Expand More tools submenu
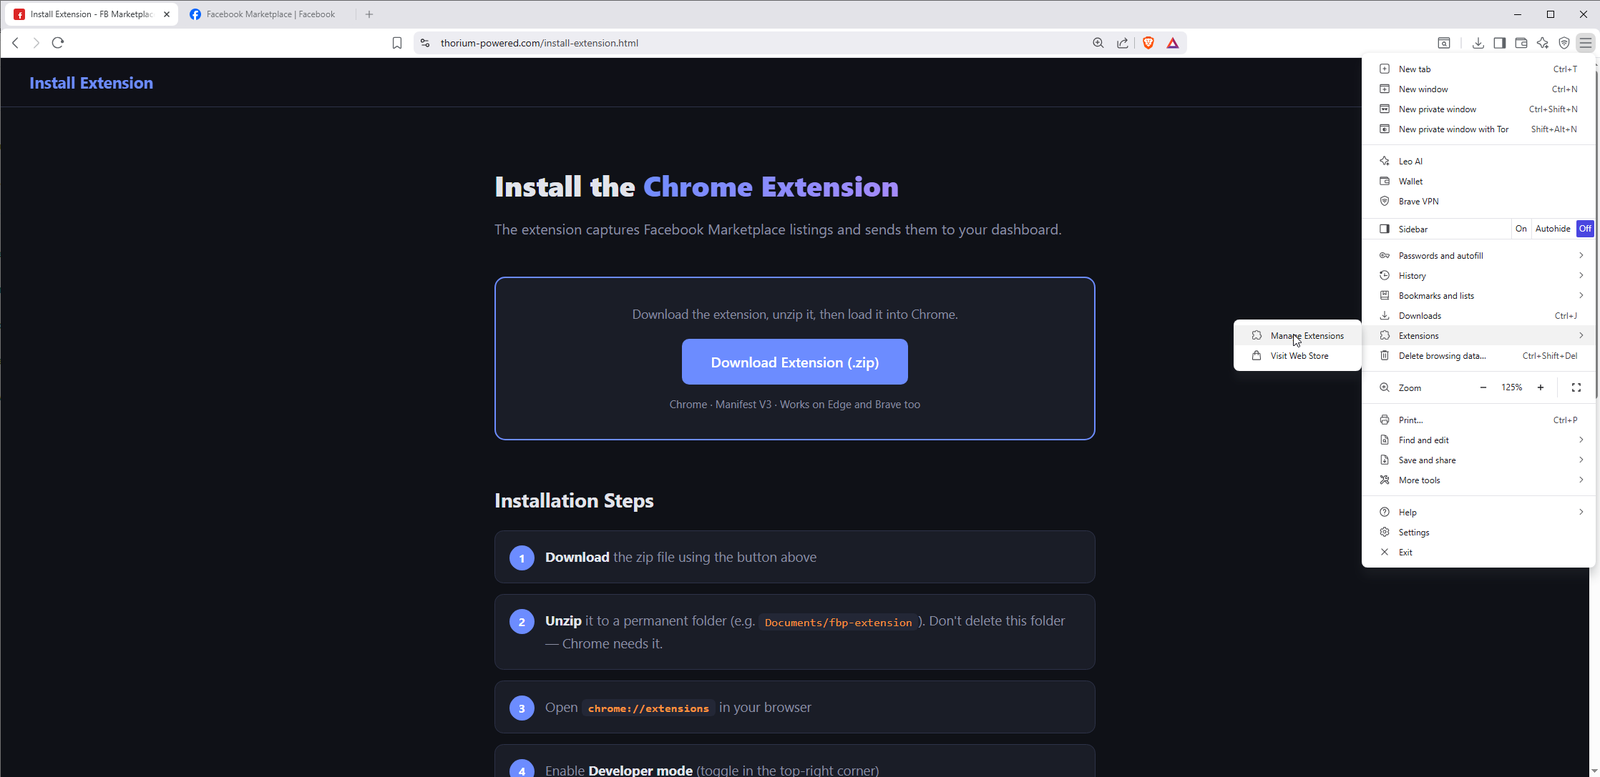This screenshot has width=1600, height=777. 1478,480
